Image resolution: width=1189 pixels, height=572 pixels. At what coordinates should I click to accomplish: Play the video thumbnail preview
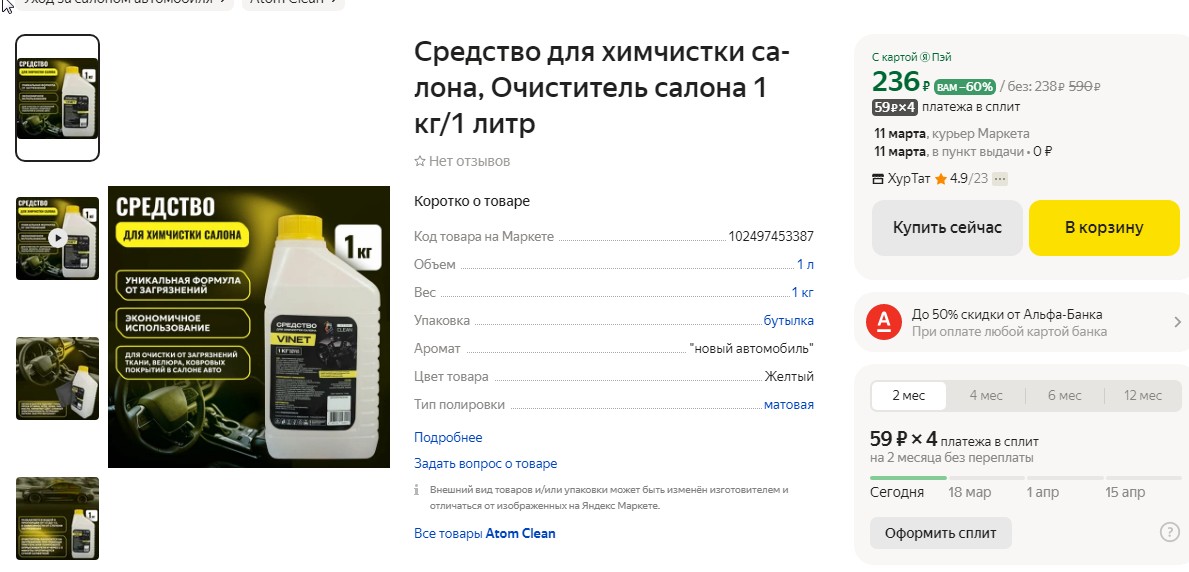58,238
